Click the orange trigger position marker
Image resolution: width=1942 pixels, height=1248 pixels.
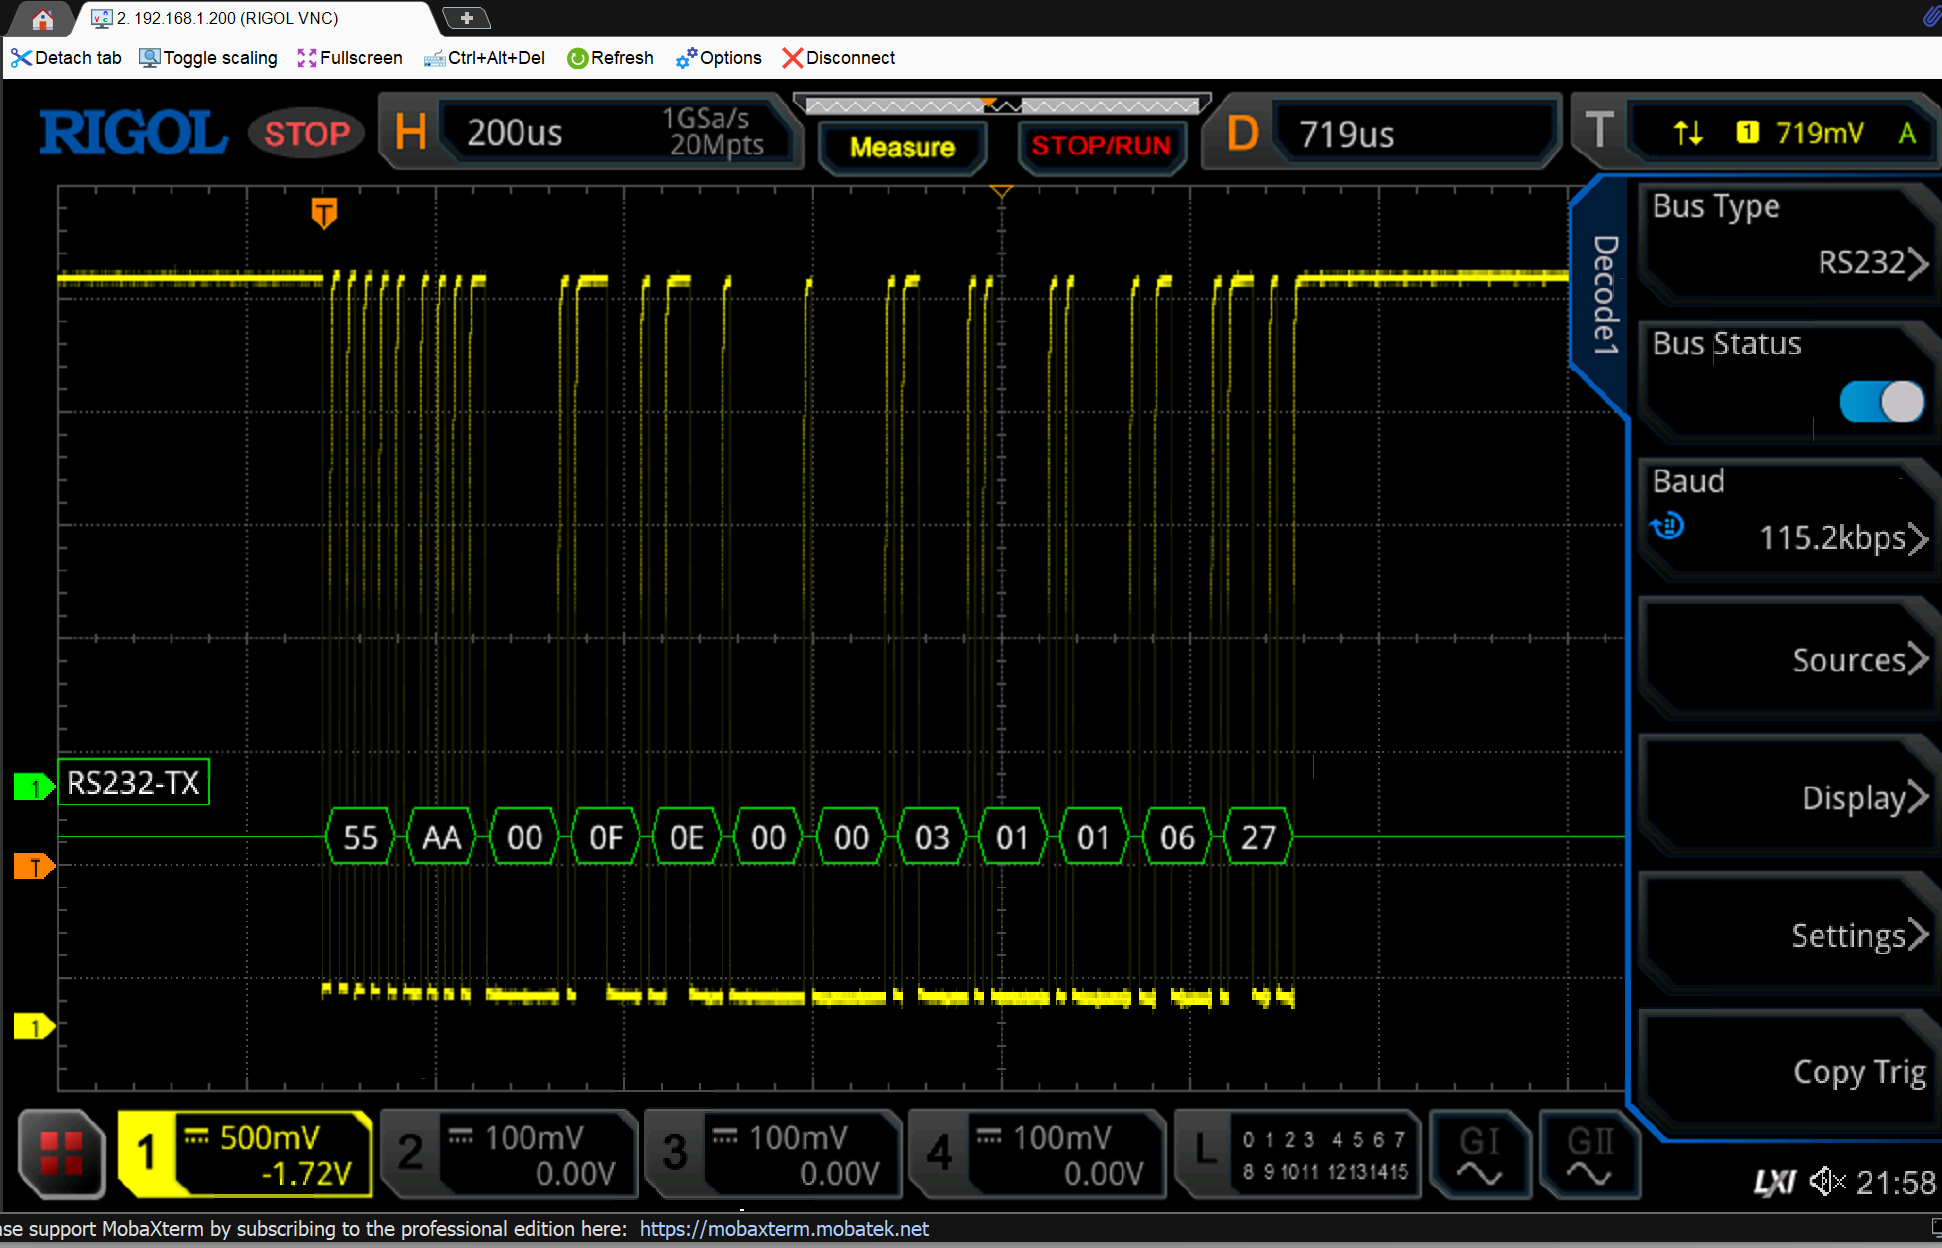pyautogui.click(x=324, y=212)
